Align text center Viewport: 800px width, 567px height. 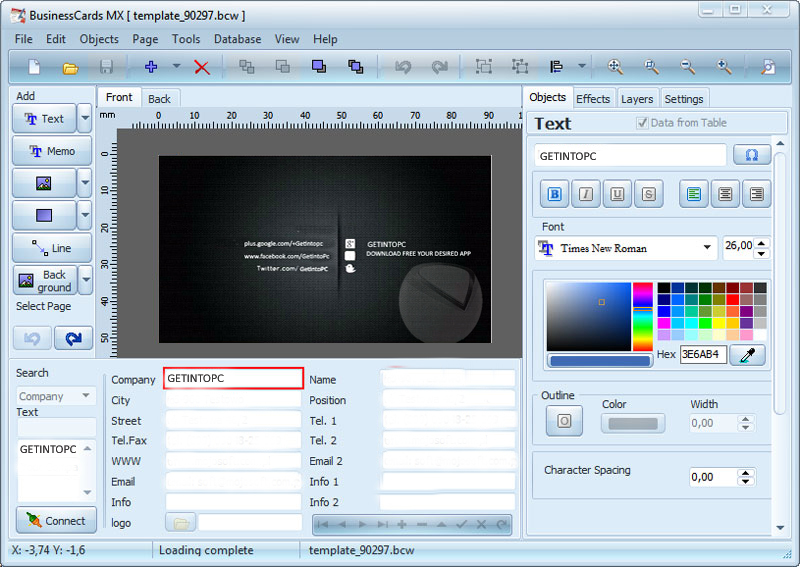coord(725,194)
